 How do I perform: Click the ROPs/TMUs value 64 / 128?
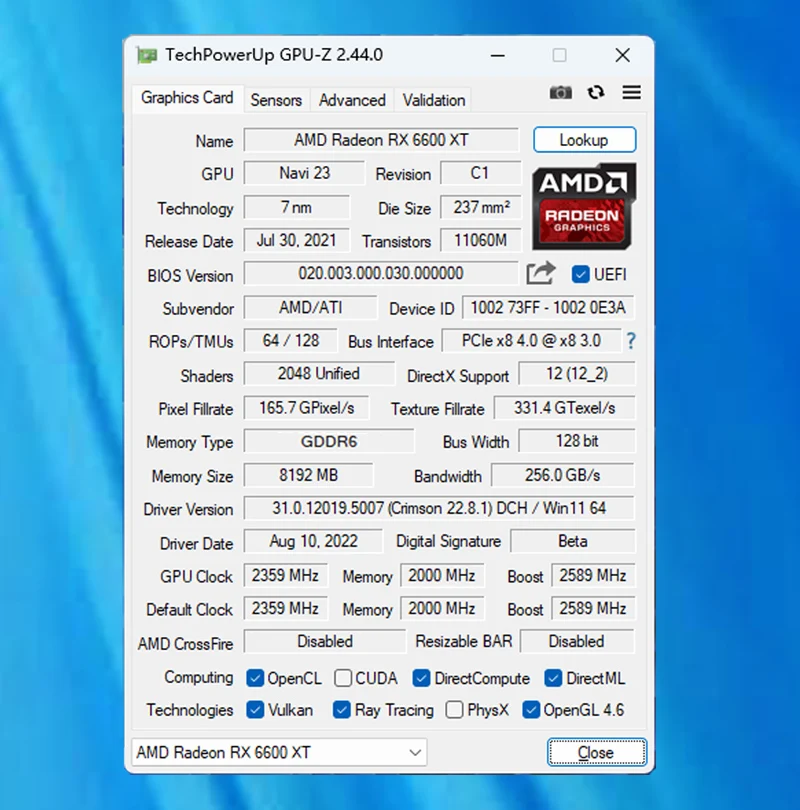(291, 341)
